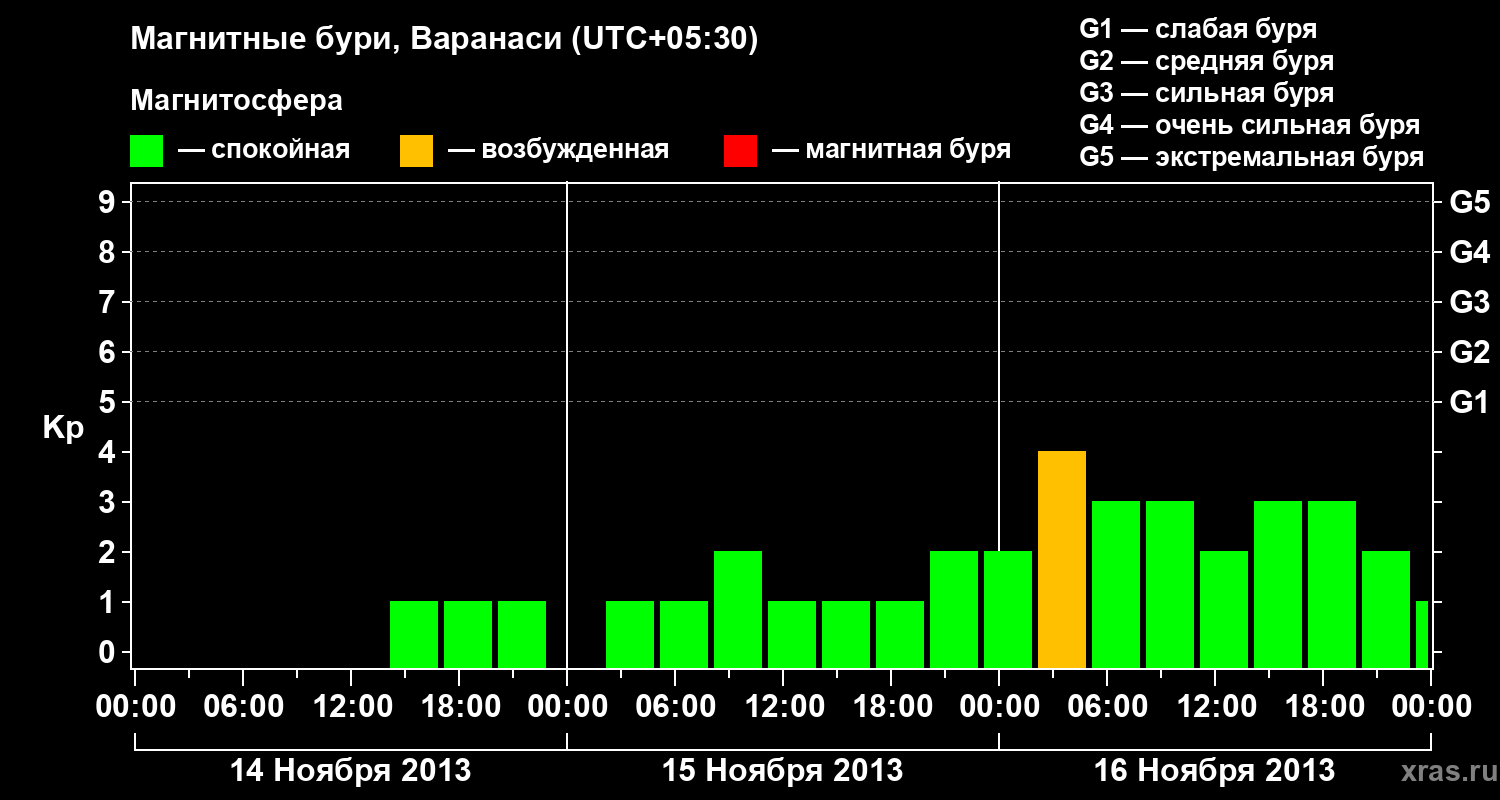Select the last full green bar on 14 November
This screenshot has height=800, width=1500.
click(x=522, y=635)
